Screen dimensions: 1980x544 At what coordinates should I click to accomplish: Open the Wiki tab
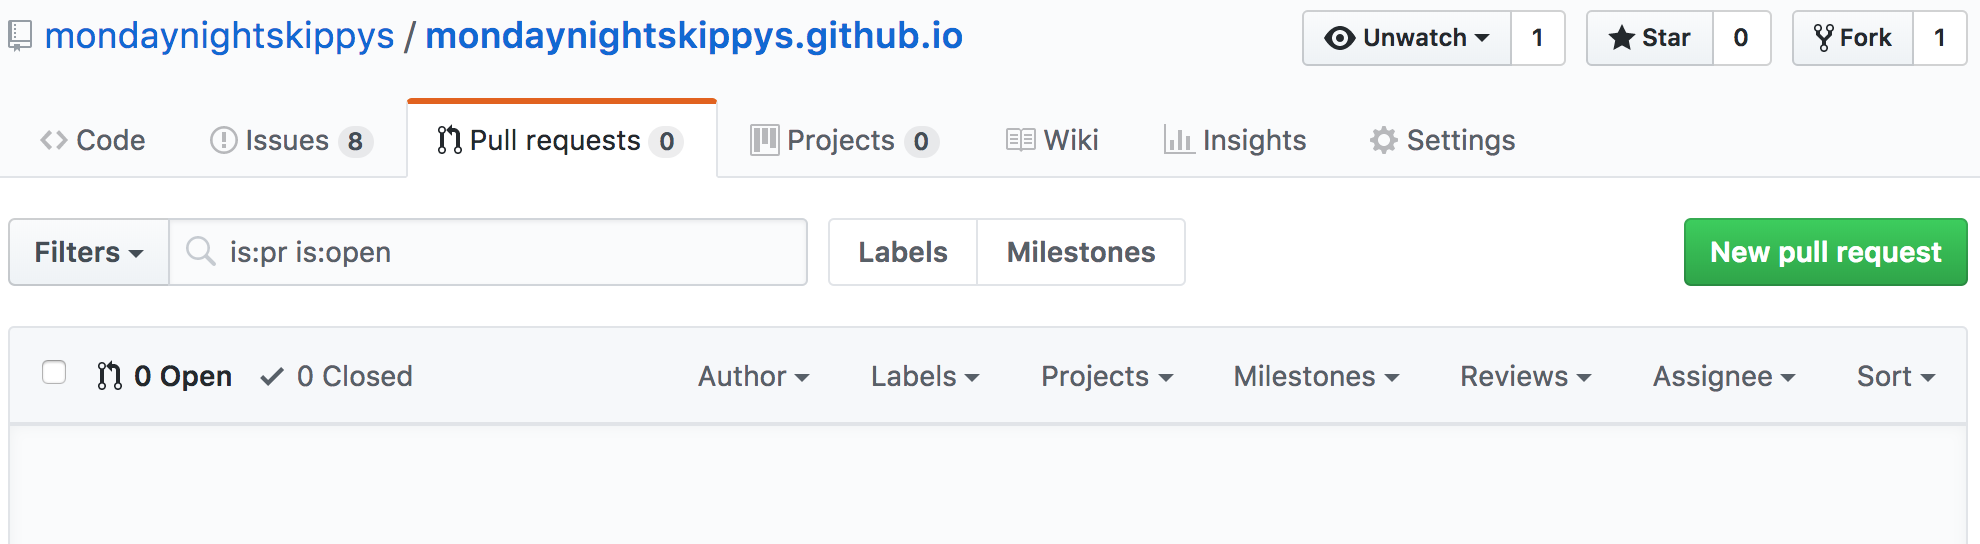pos(1052,140)
